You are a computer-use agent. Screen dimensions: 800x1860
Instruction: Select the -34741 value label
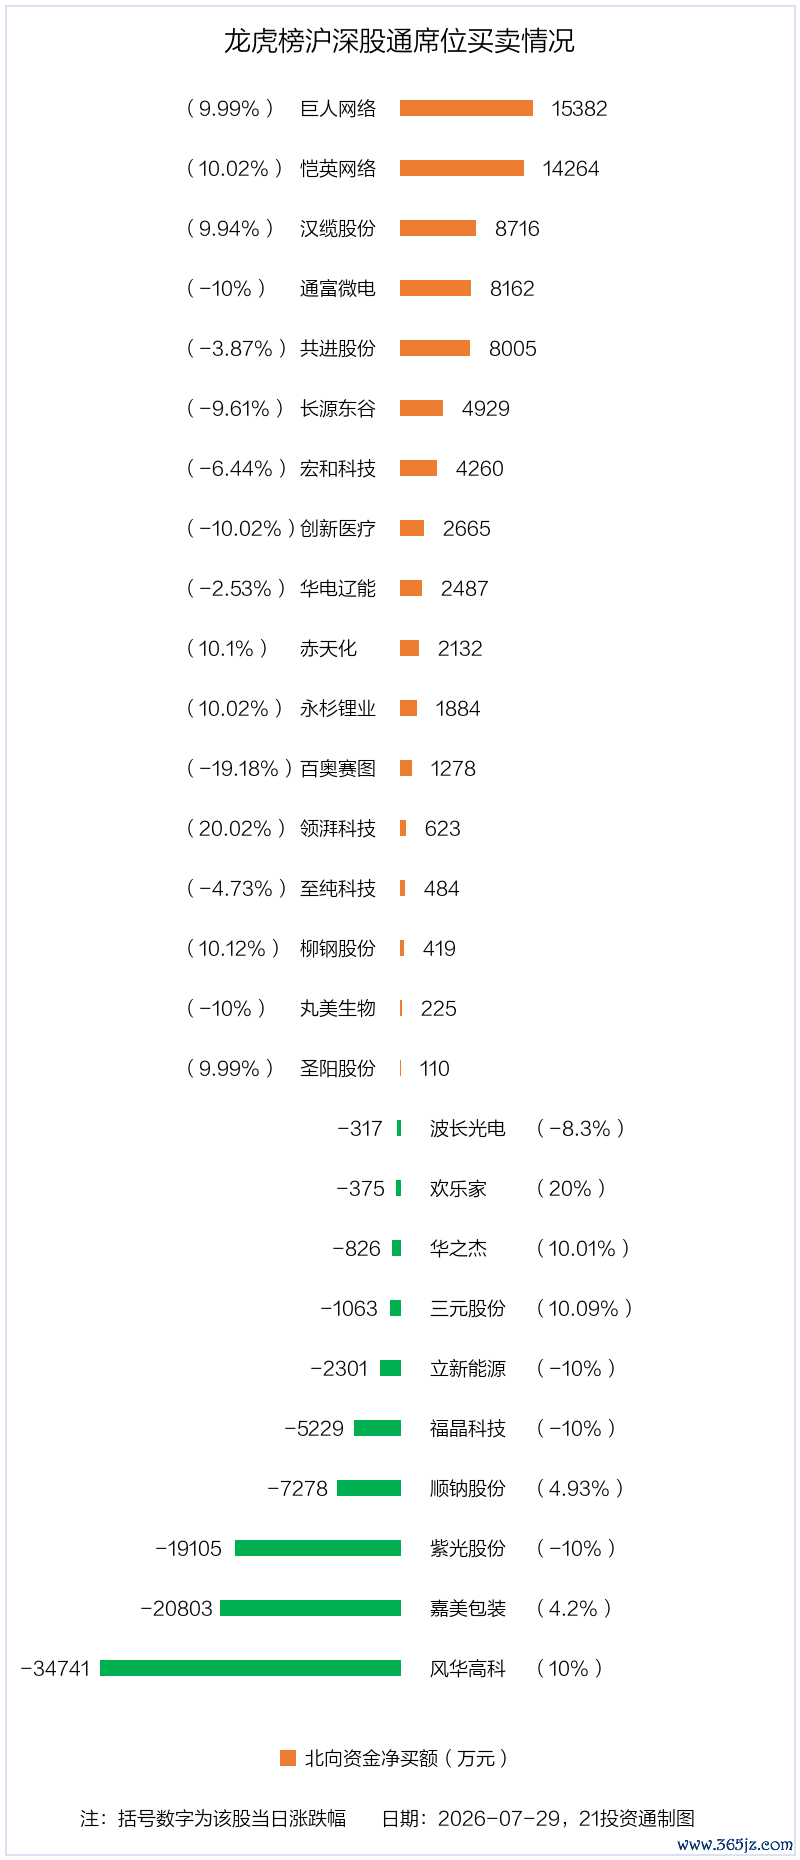pos(56,1668)
